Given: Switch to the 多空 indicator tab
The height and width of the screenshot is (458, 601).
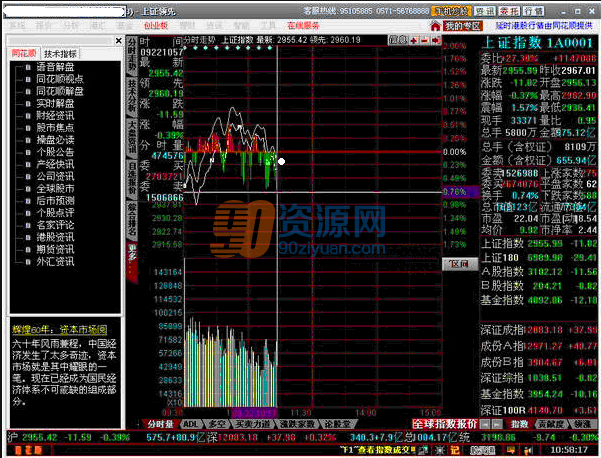Looking at the screenshot, I should [217, 424].
